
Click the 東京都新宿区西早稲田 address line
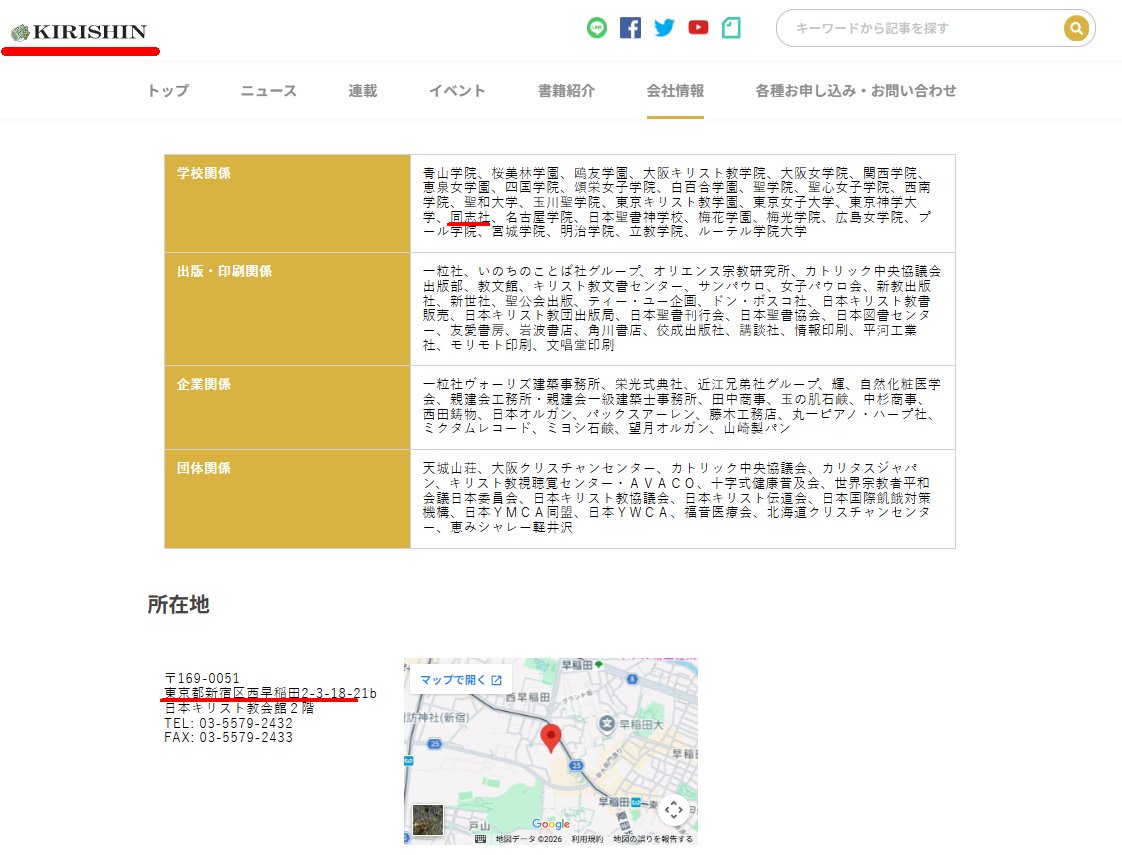pos(270,693)
